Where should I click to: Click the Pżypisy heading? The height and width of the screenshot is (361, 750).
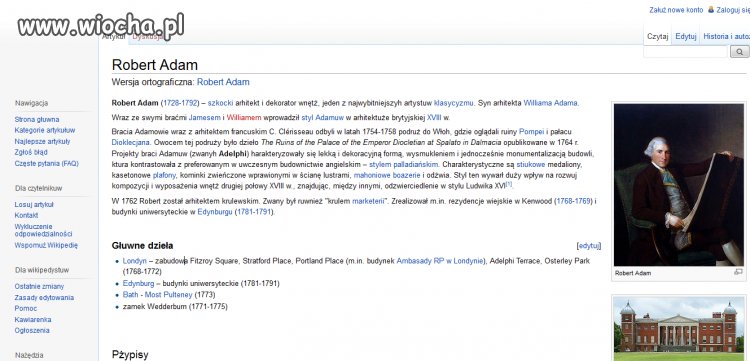(x=130, y=355)
